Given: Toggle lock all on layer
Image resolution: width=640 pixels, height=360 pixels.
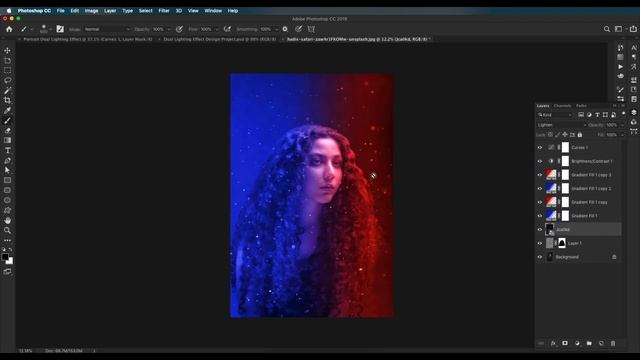Looking at the screenshot, I should click(580, 135).
